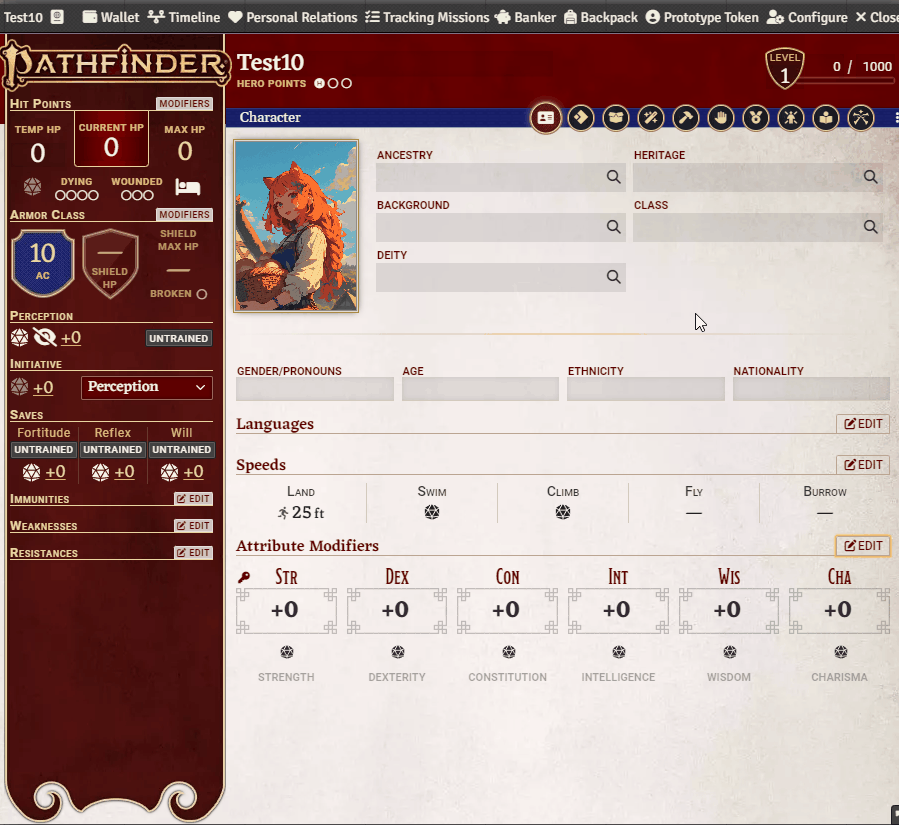Click the Rest for the Night bed icon
Viewport: 899px width, 825px height.
point(187,187)
